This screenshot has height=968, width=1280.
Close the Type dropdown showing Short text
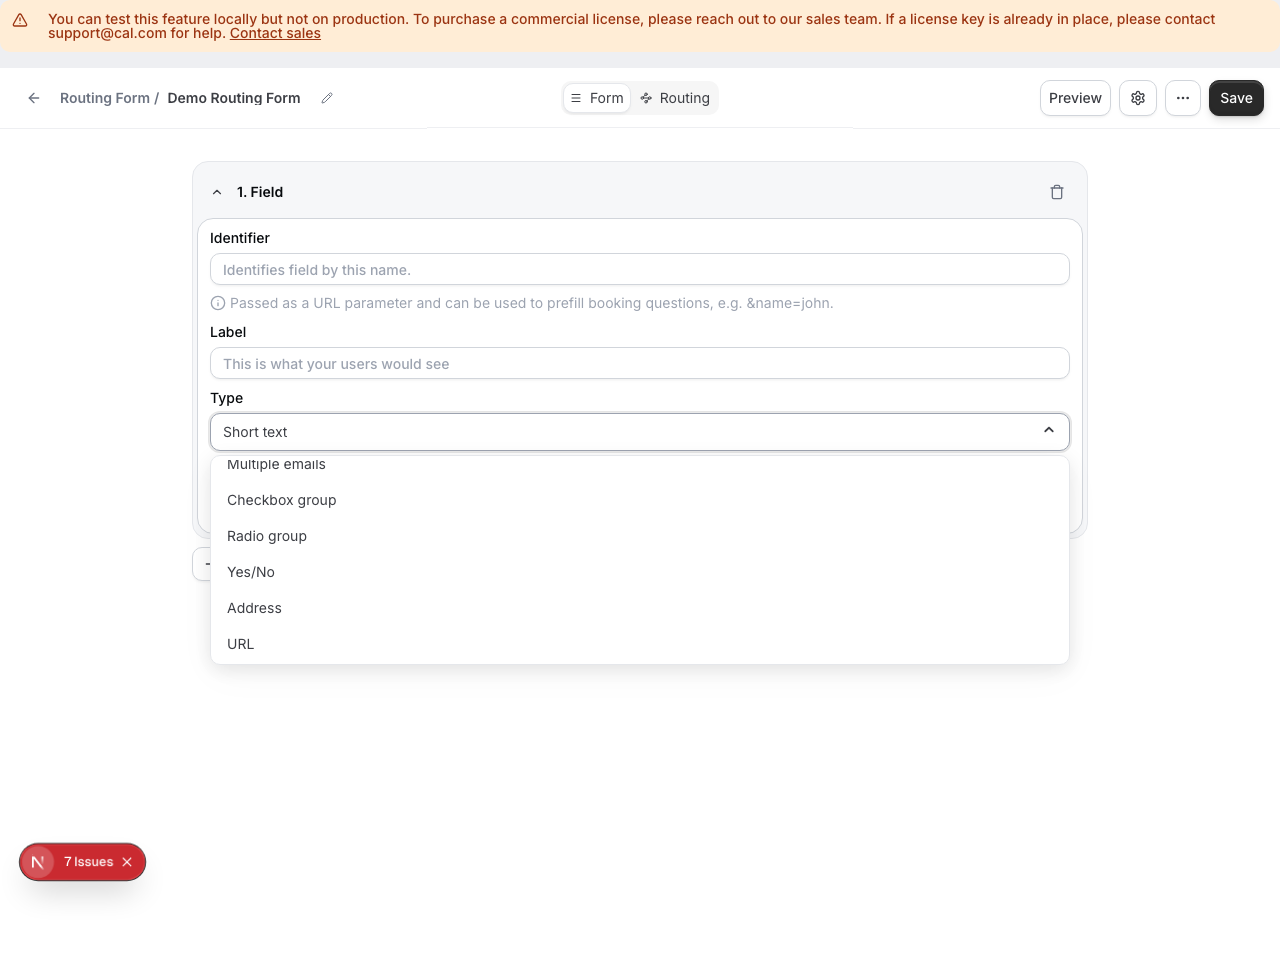pyautogui.click(x=1048, y=431)
